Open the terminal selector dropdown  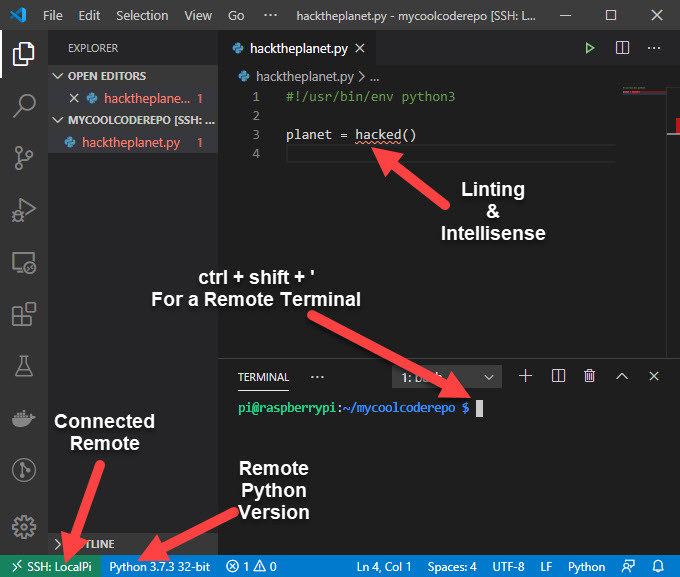coord(447,377)
